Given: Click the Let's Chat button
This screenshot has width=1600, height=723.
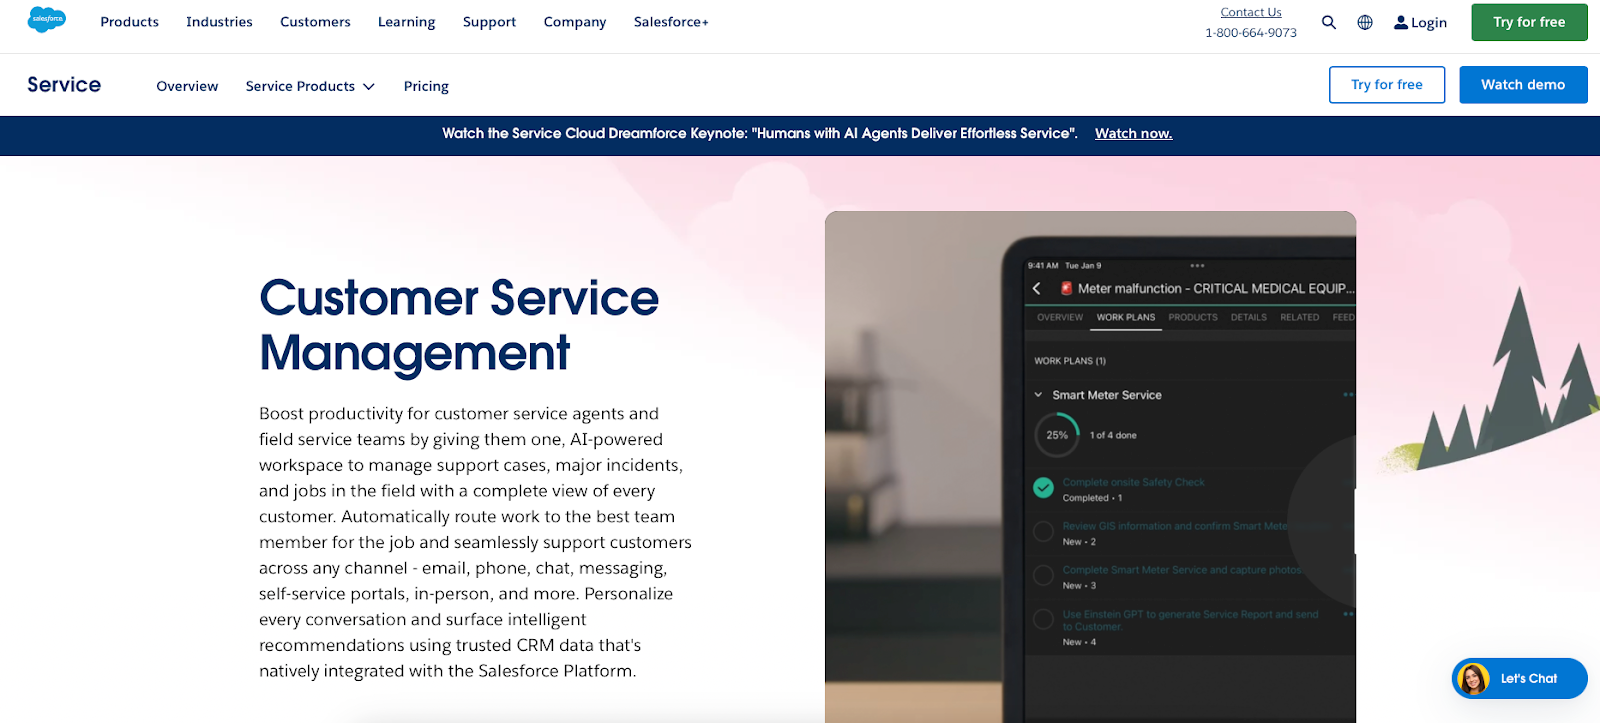Looking at the screenshot, I should (x=1520, y=679).
